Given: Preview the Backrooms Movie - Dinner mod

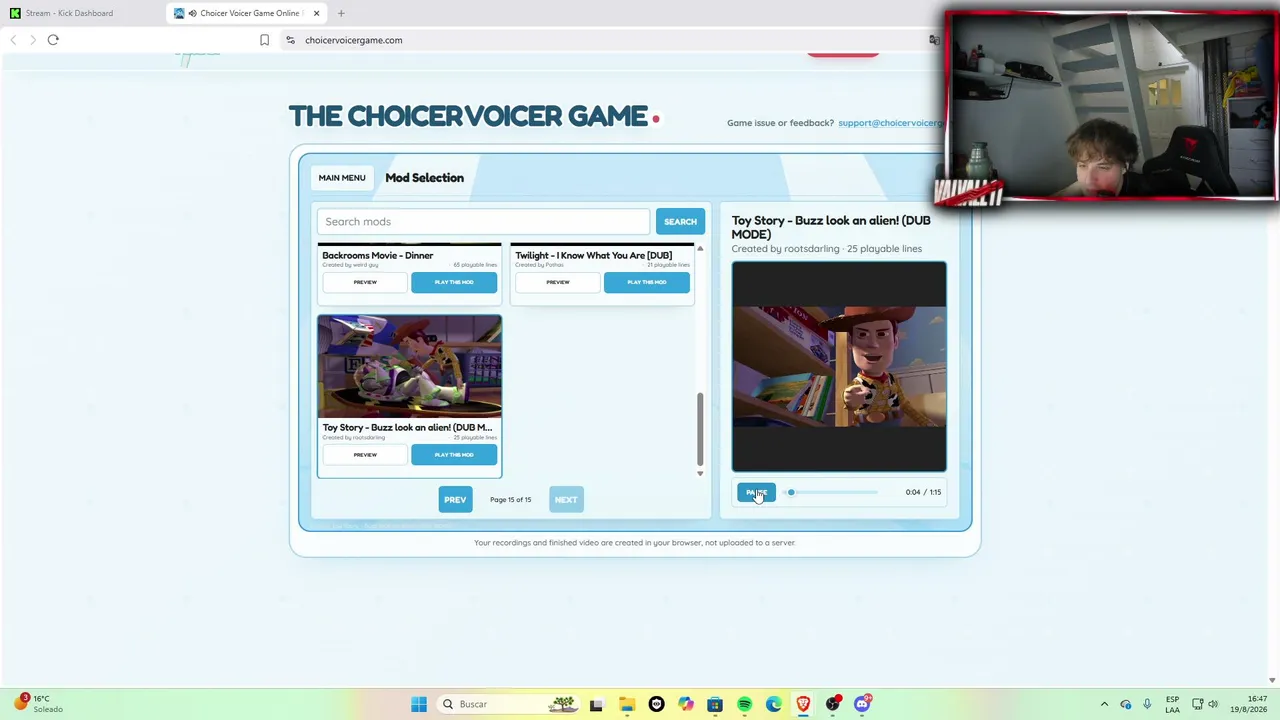Looking at the screenshot, I should tap(365, 282).
